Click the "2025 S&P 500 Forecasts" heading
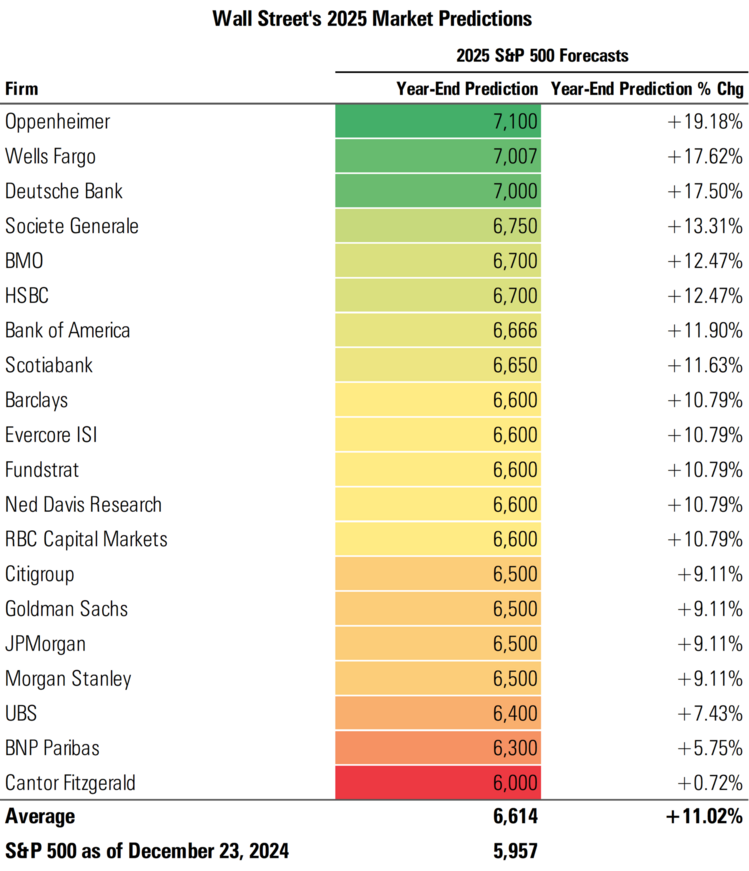Image resolution: width=749 pixels, height=871 pixels. click(541, 56)
